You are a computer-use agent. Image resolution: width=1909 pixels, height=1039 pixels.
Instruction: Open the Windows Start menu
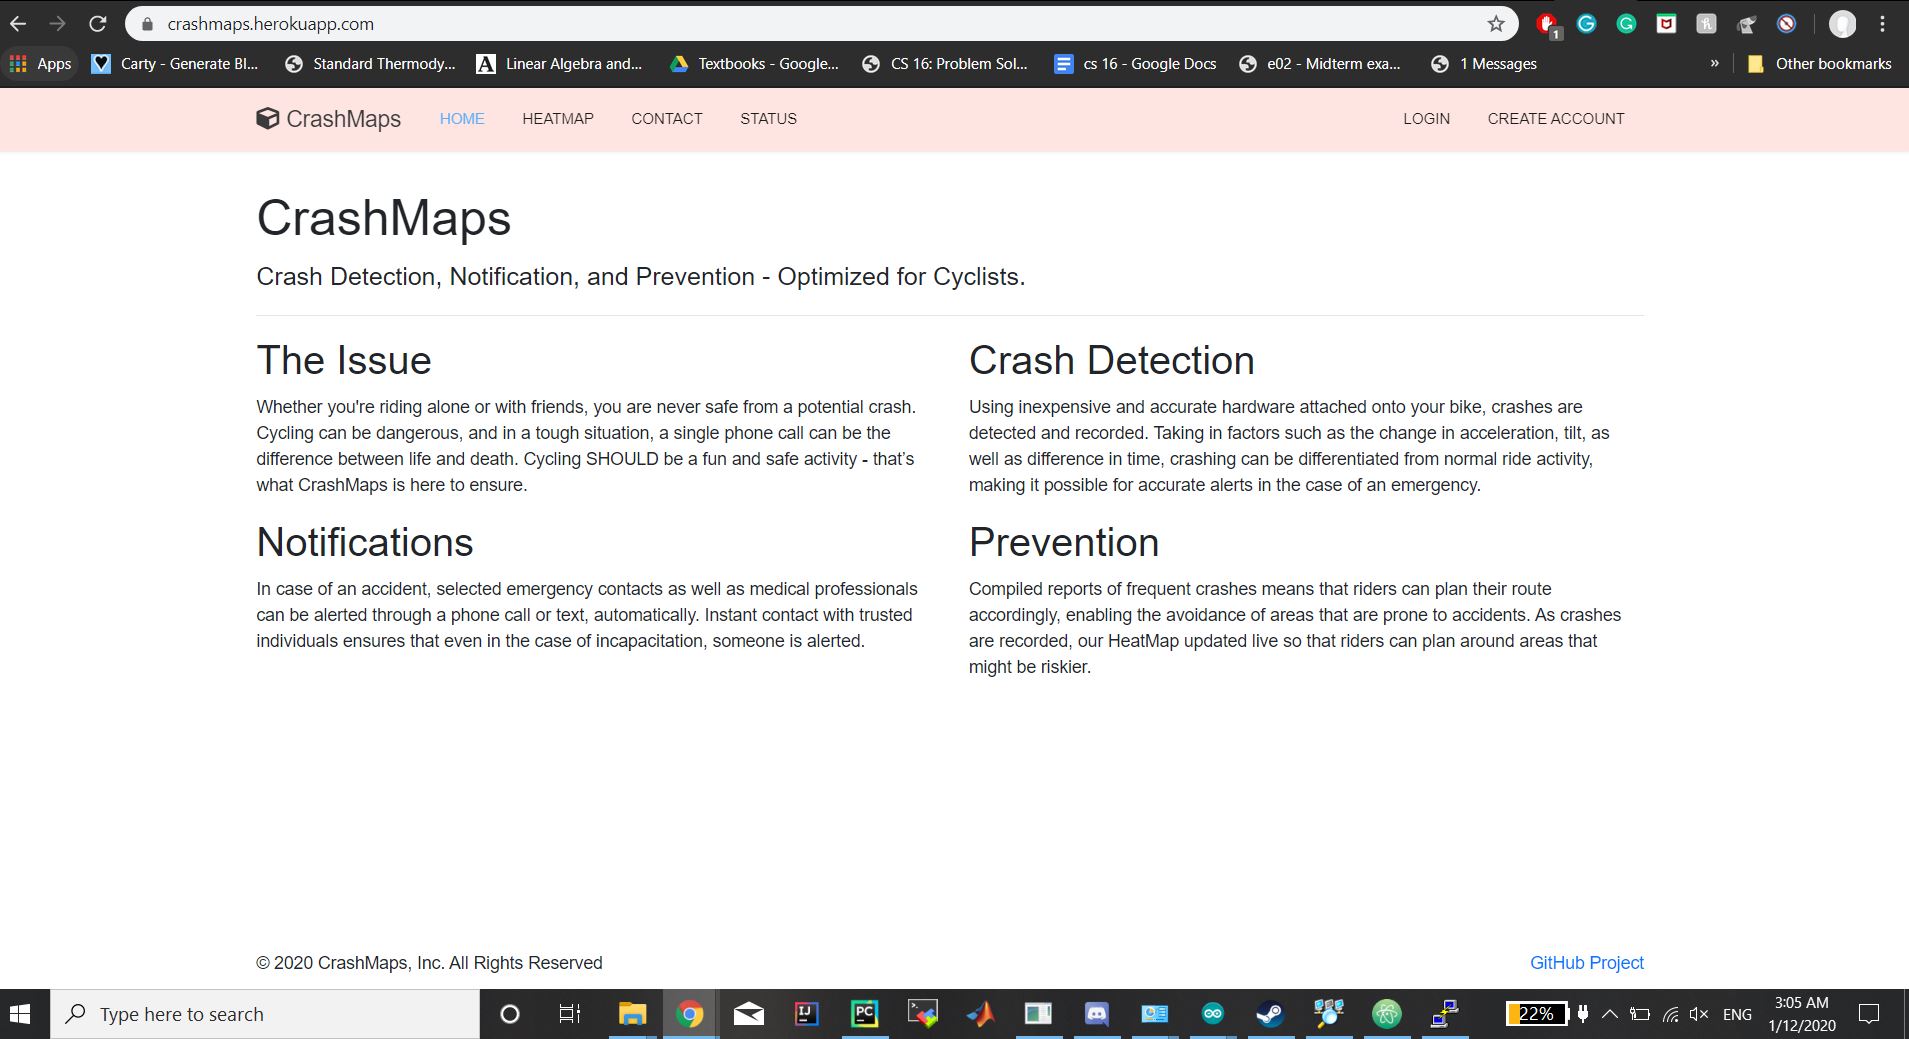pos(20,1014)
